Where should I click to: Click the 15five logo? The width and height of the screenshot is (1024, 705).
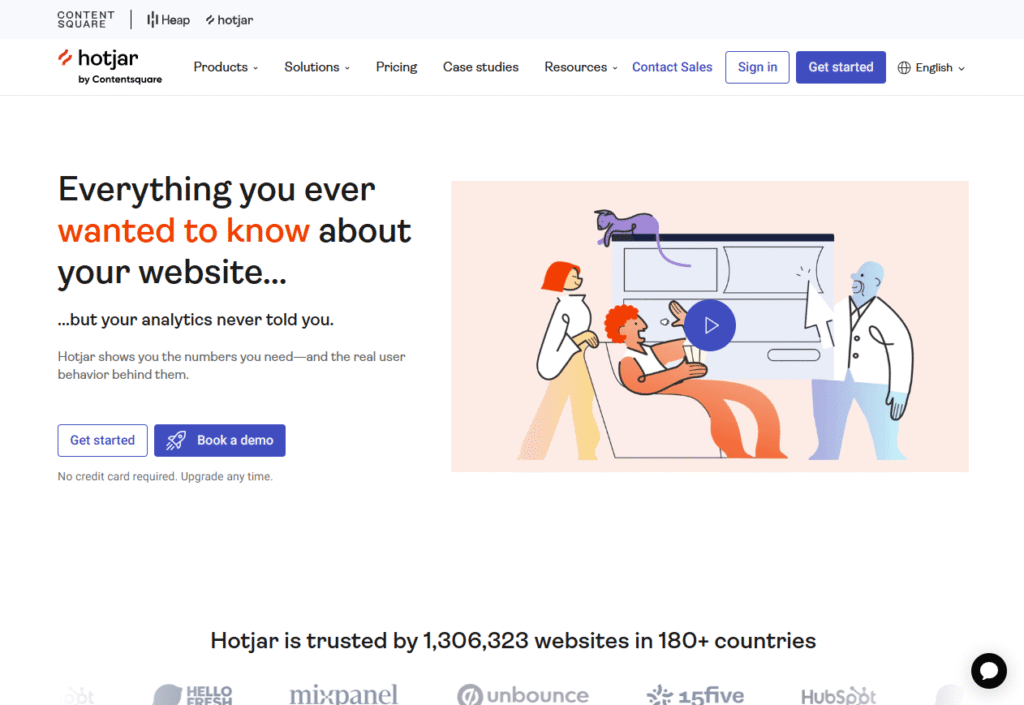(x=695, y=695)
